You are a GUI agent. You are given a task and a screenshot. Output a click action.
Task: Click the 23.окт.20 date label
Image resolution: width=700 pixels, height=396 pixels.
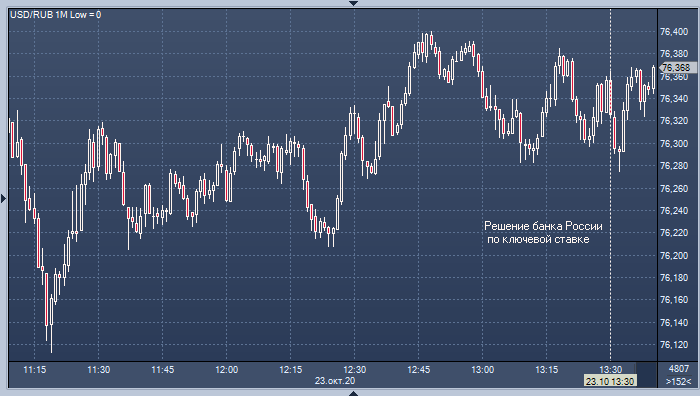tap(335, 381)
